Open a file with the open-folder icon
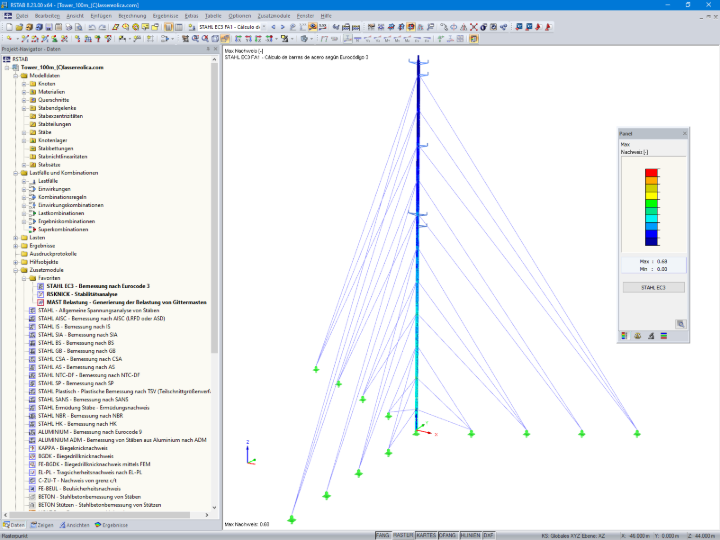Image resolution: width=720 pixels, height=540 pixels. (19, 27)
